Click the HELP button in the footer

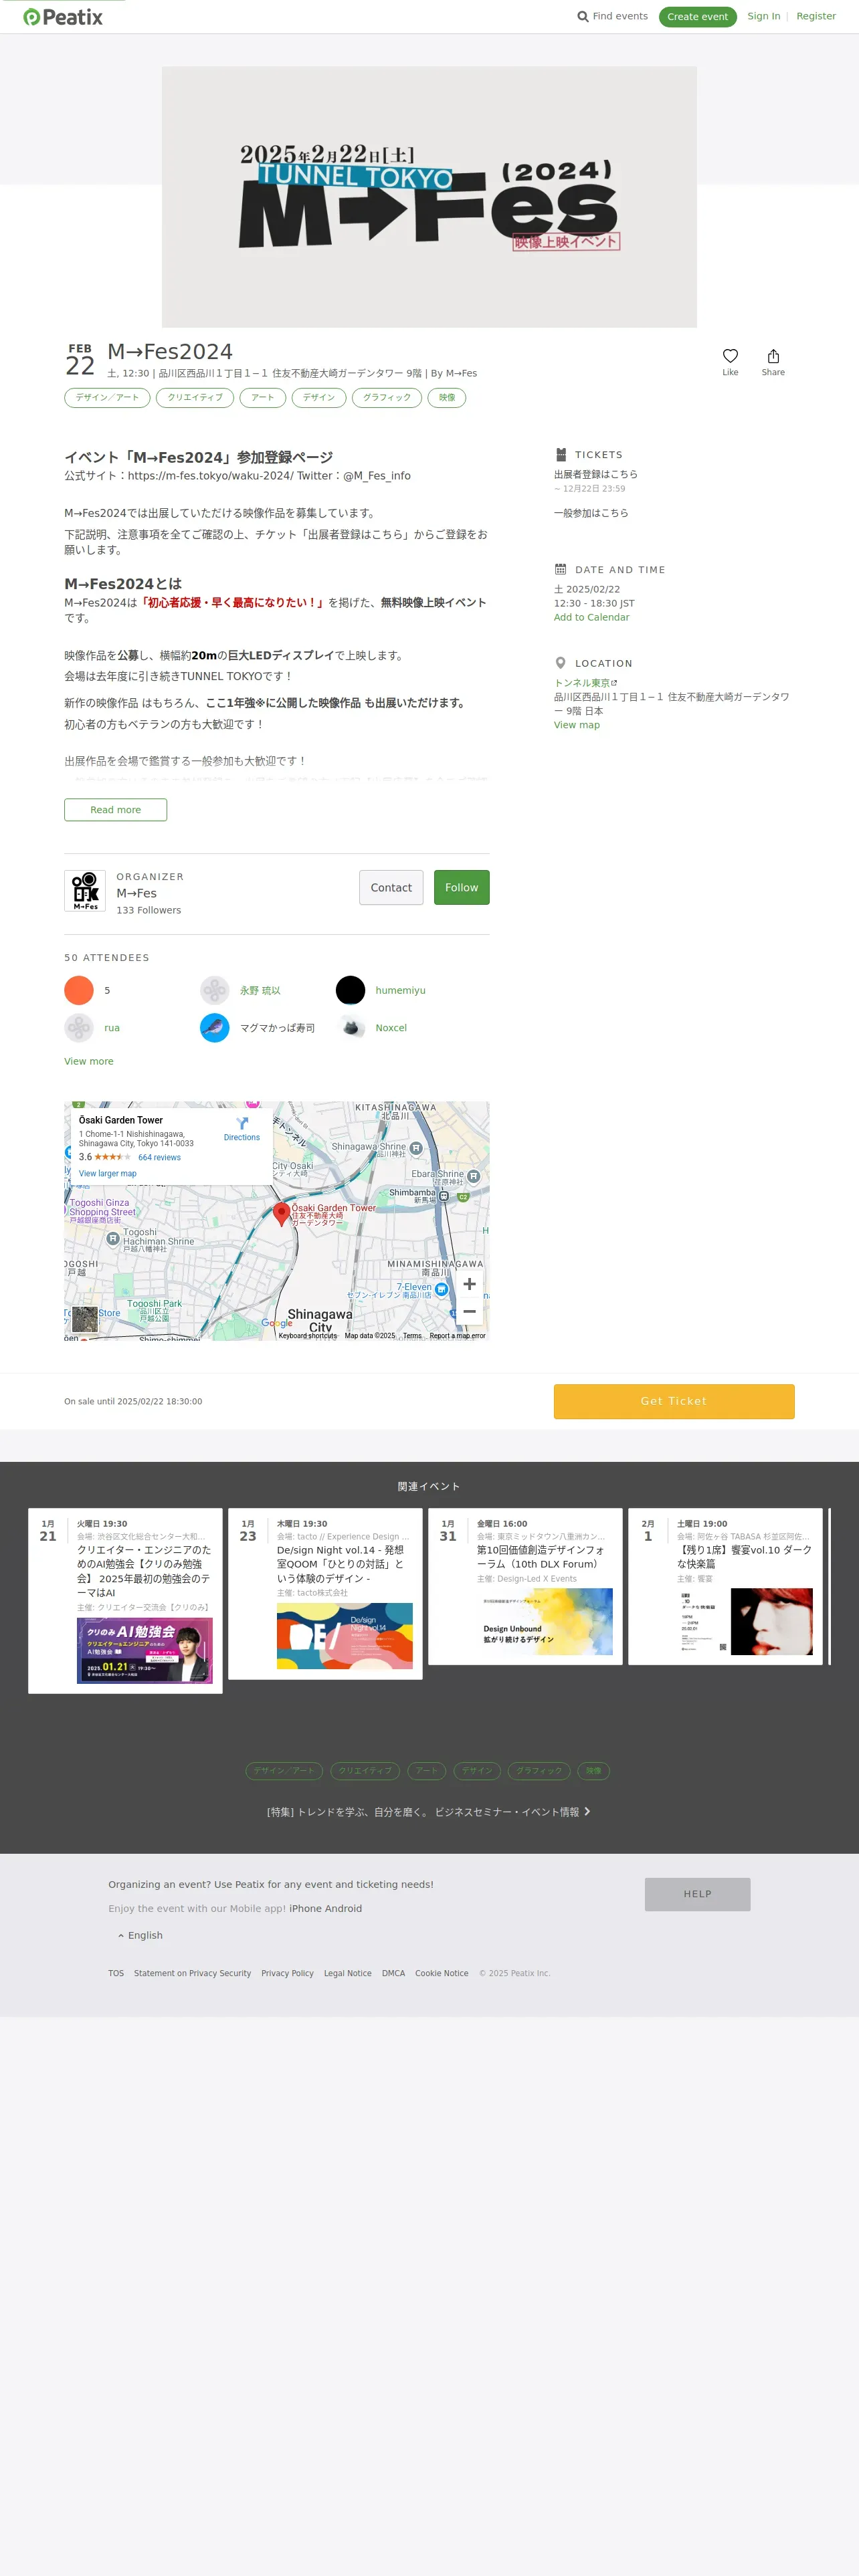[698, 1894]
